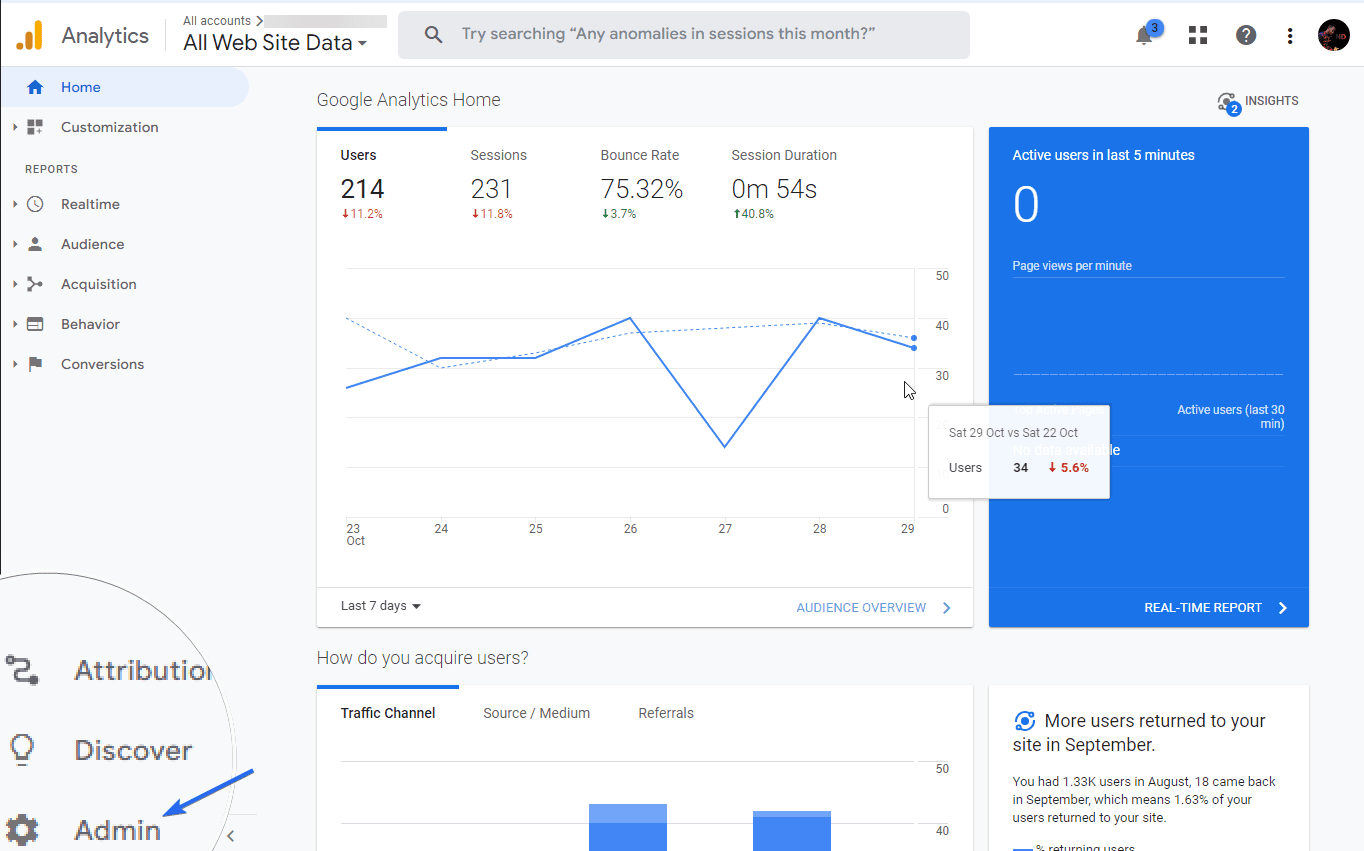Open the Last 7 days dropdown
The height and width of the screenshot is (851, 1364).
coord(381,606)
